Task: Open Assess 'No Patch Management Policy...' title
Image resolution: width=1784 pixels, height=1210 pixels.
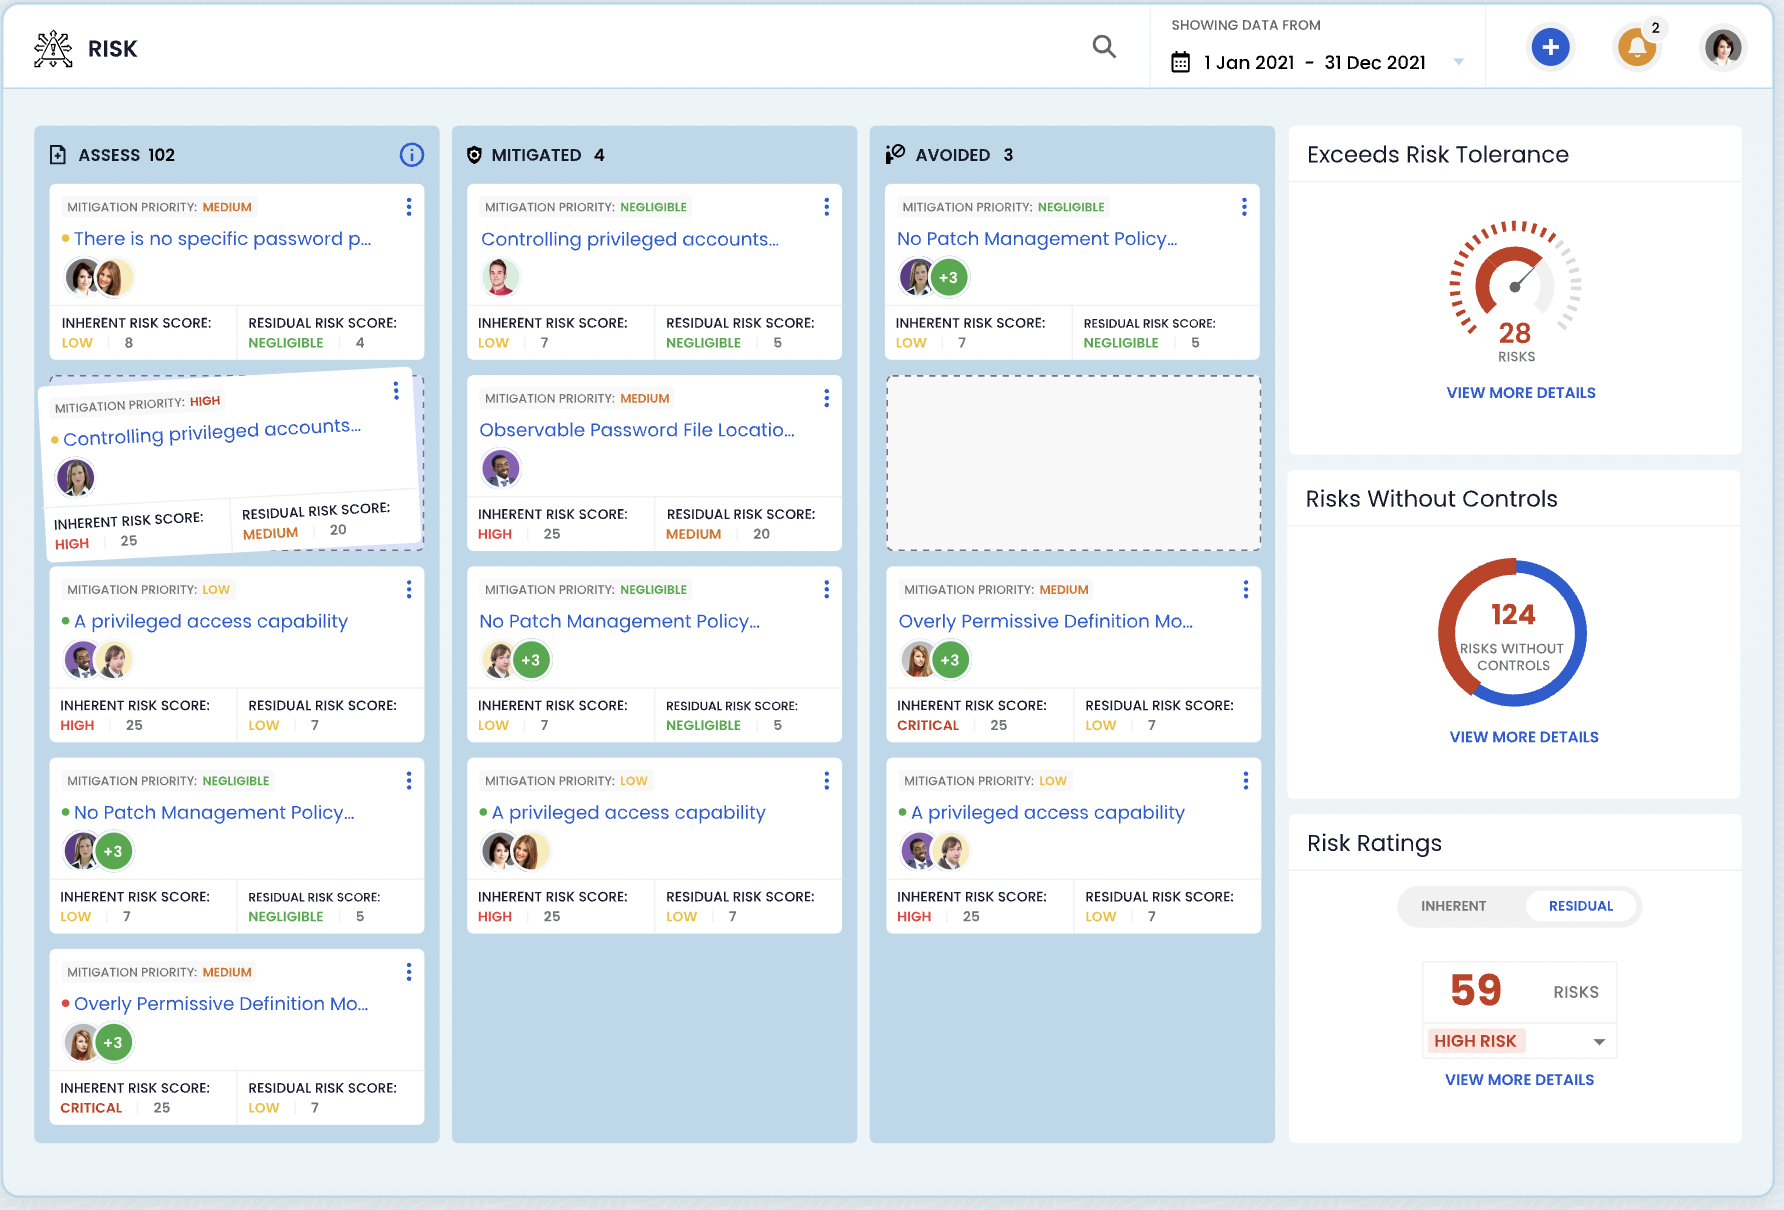Action: (214, 812)
